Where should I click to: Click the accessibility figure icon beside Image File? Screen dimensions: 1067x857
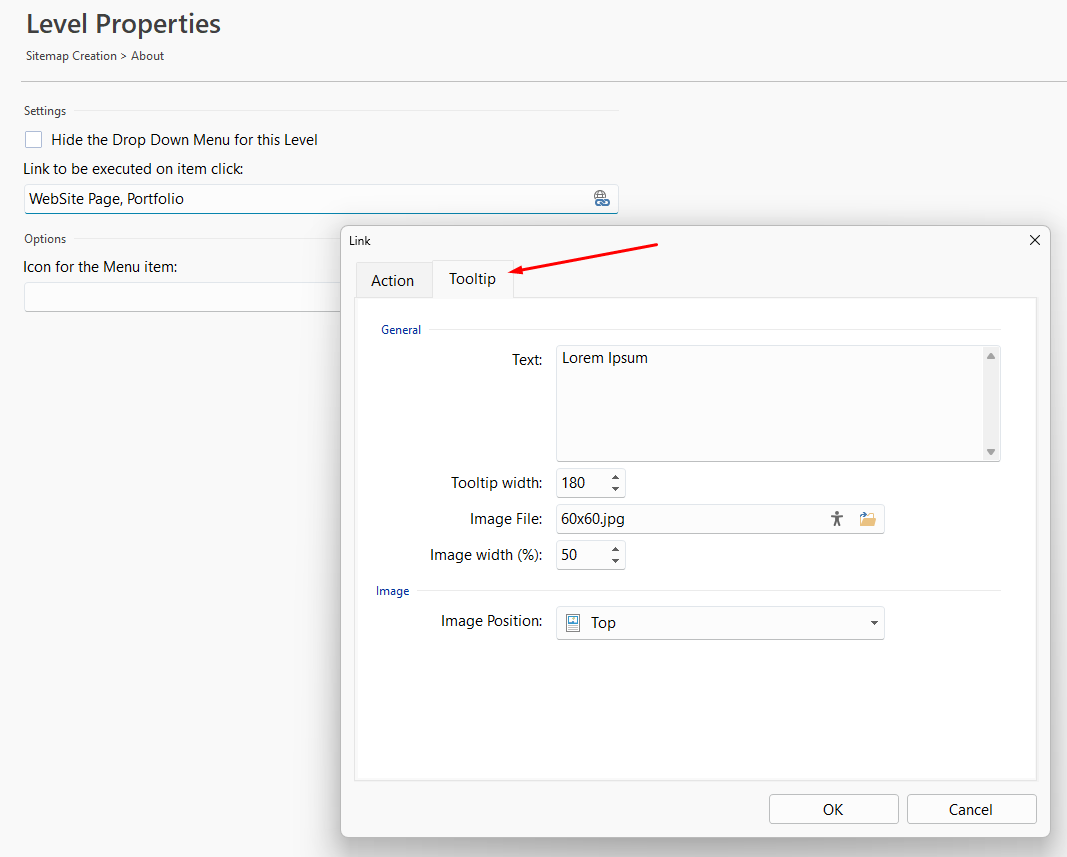[x=837, y=519]
